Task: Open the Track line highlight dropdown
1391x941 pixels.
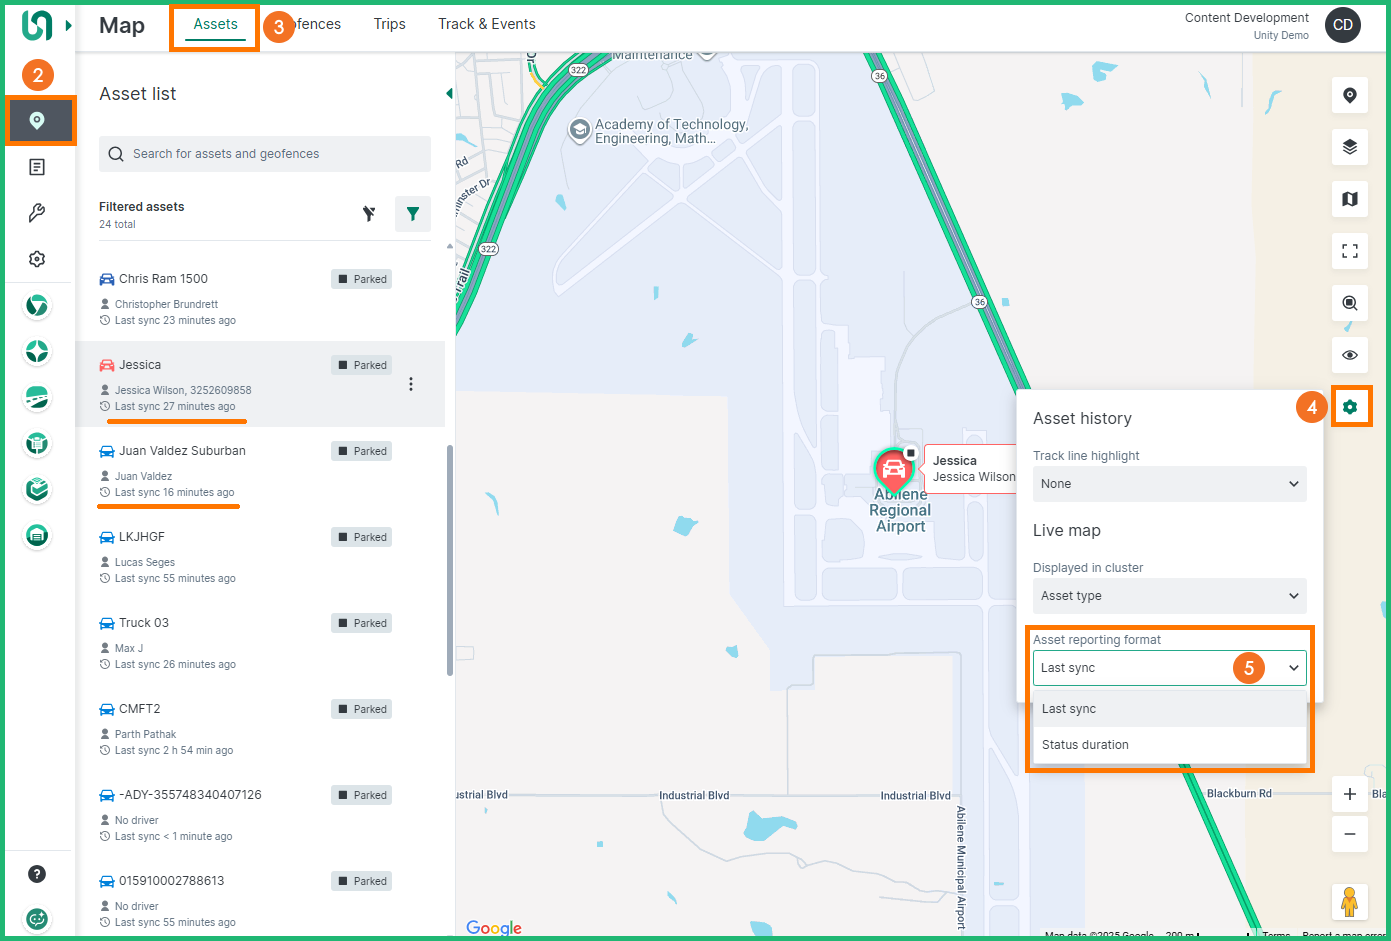Action: tap(1169, 484)
